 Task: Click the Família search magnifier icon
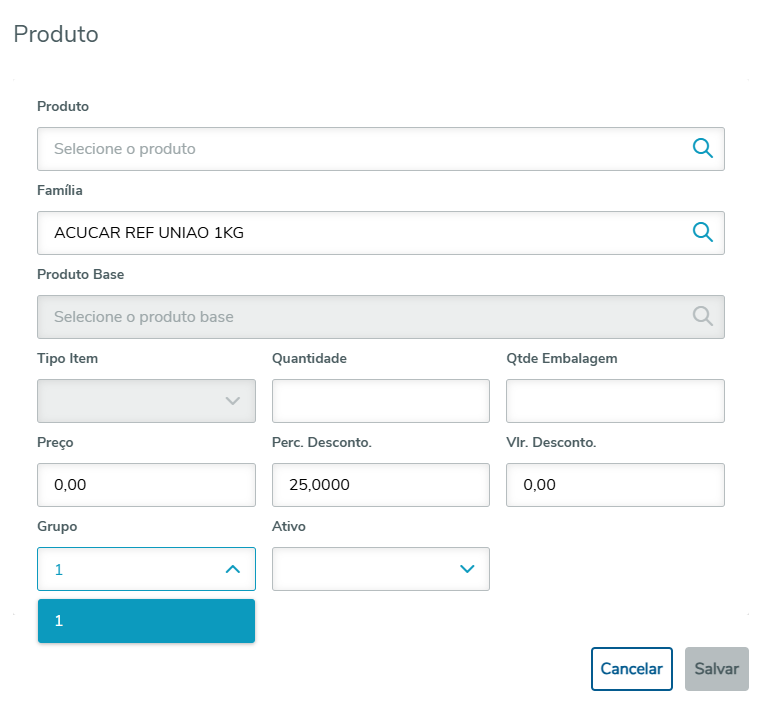click(703, 232)
